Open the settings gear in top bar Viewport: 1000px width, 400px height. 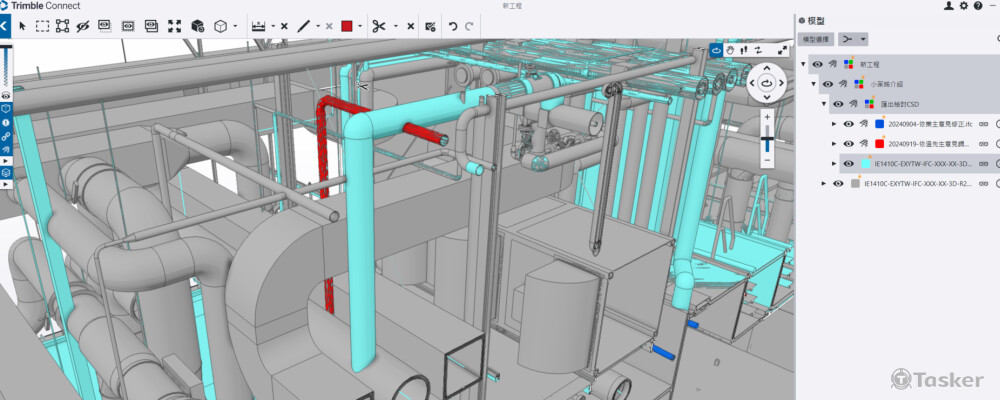point(963,6)
